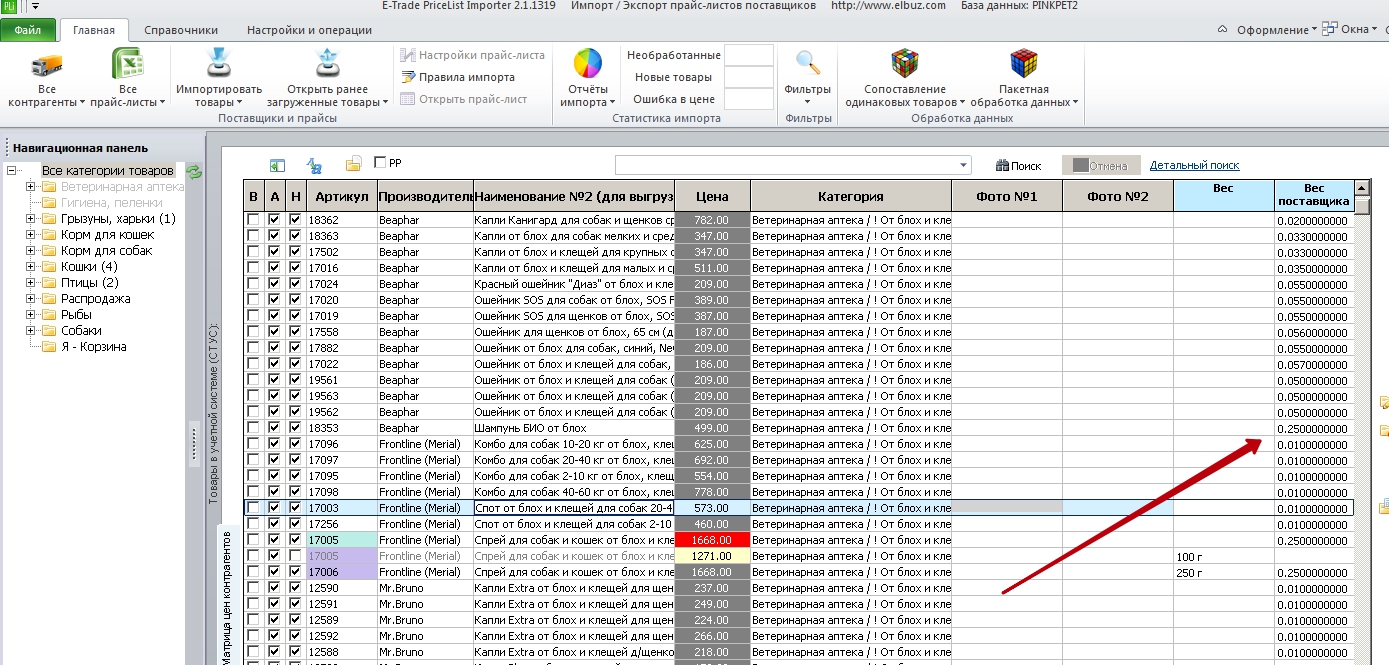Switch to Справочники ribbon tab
The image size is (1389, 665).
pyautogui.click(x=181, y=30)
